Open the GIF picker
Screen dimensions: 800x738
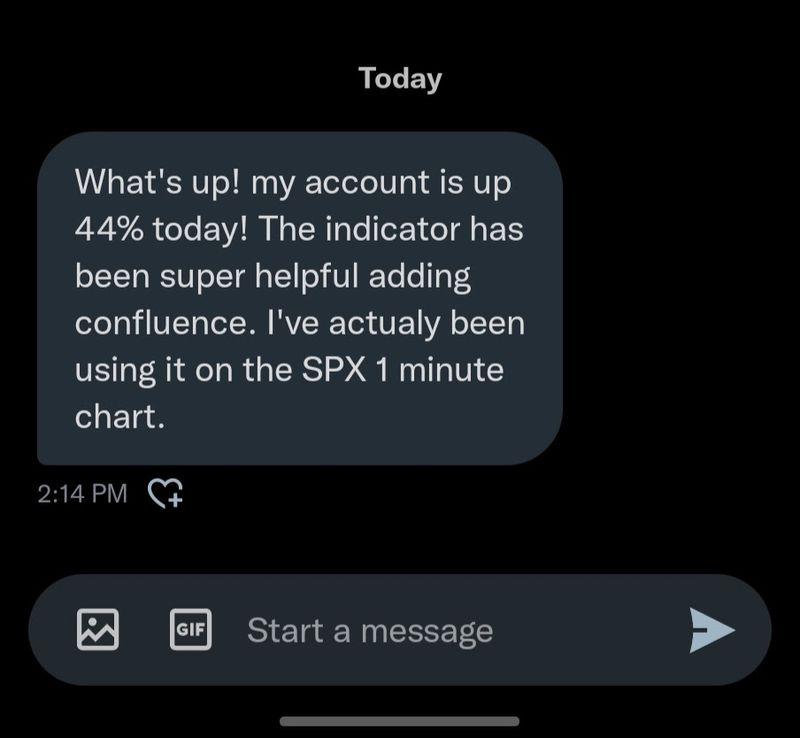190,629
